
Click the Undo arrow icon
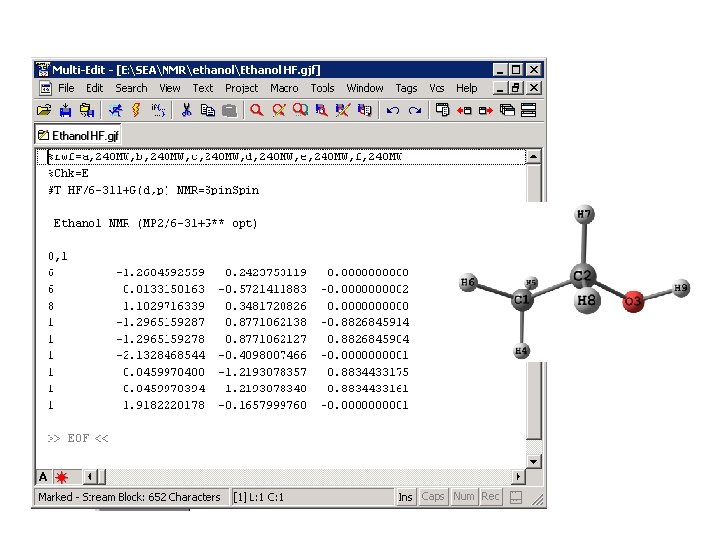(393, 110)
